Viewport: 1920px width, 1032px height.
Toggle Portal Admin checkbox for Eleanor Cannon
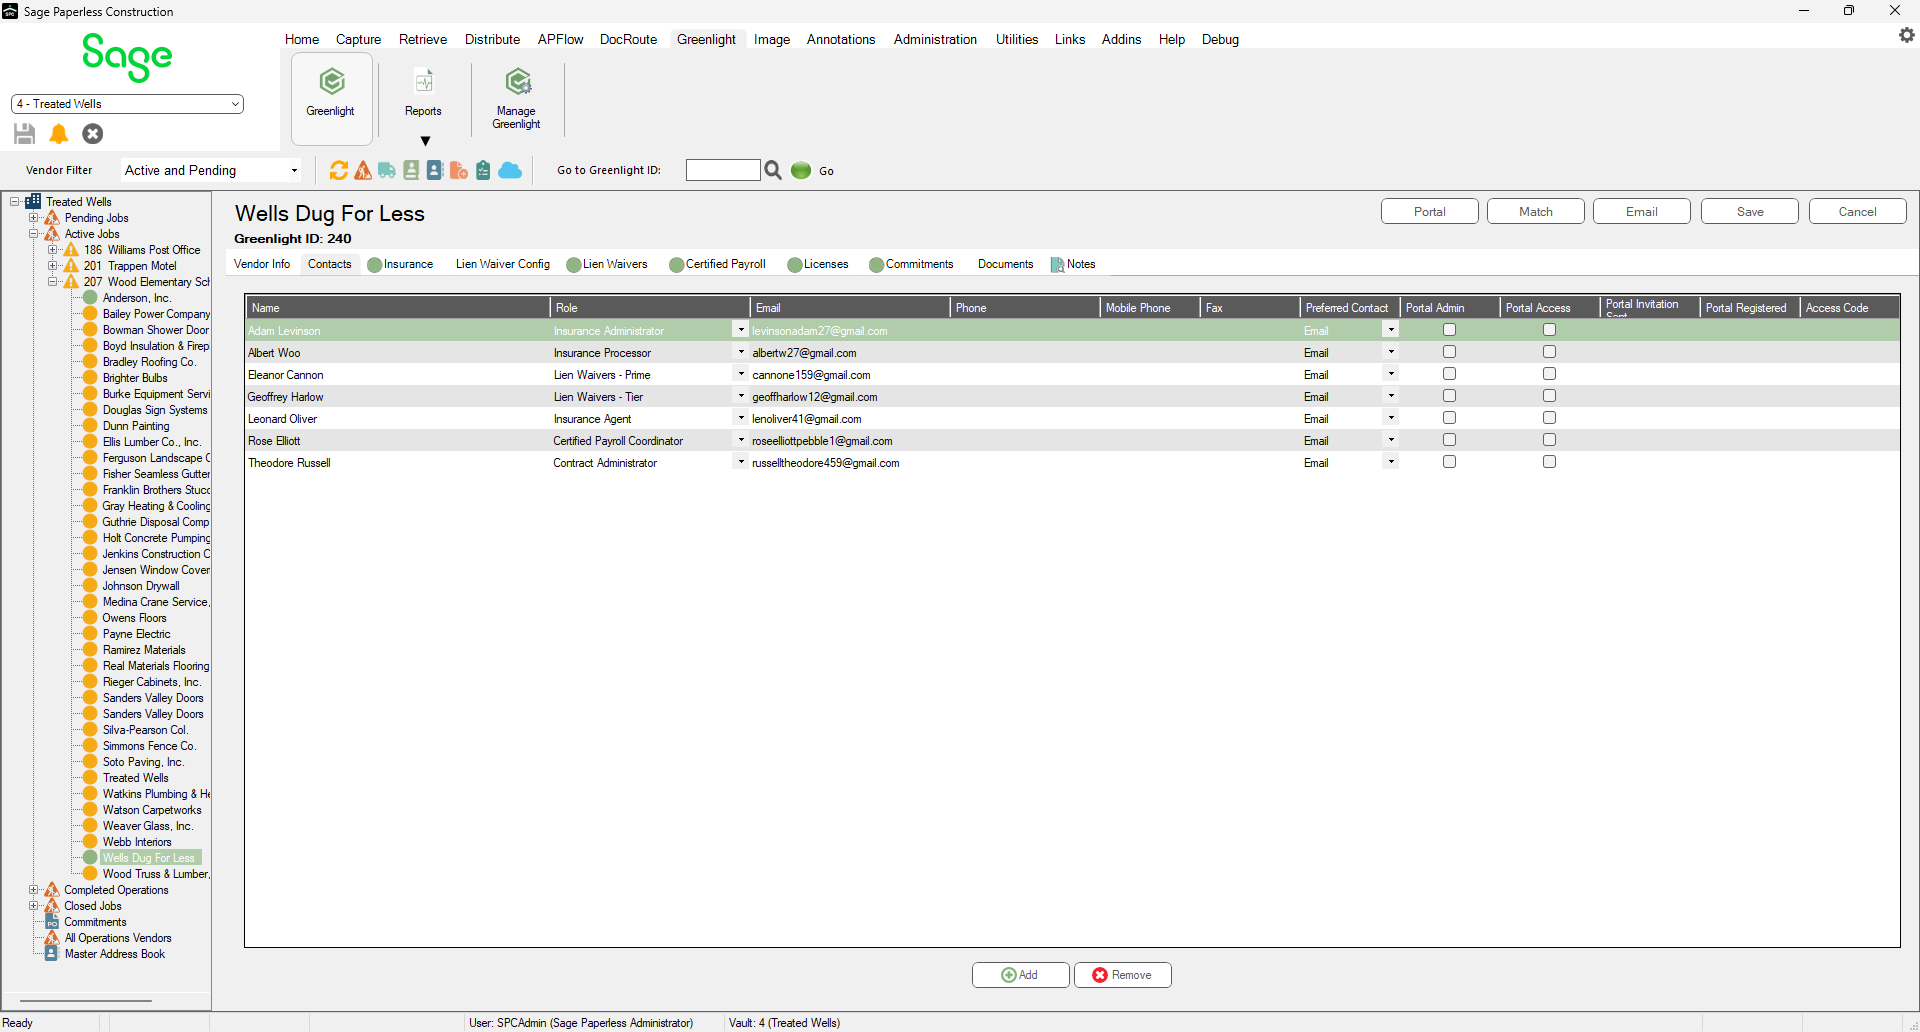tap(1449, 374)
